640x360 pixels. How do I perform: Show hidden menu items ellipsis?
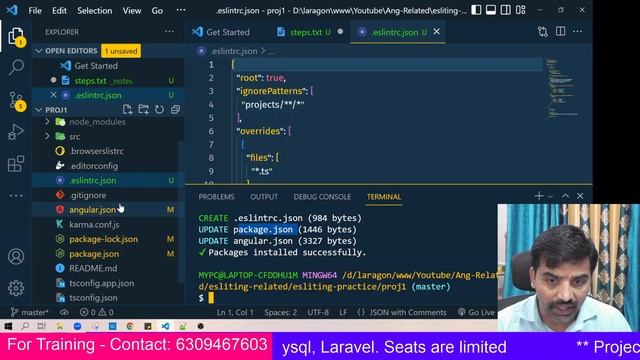click(x=181, y=10)
